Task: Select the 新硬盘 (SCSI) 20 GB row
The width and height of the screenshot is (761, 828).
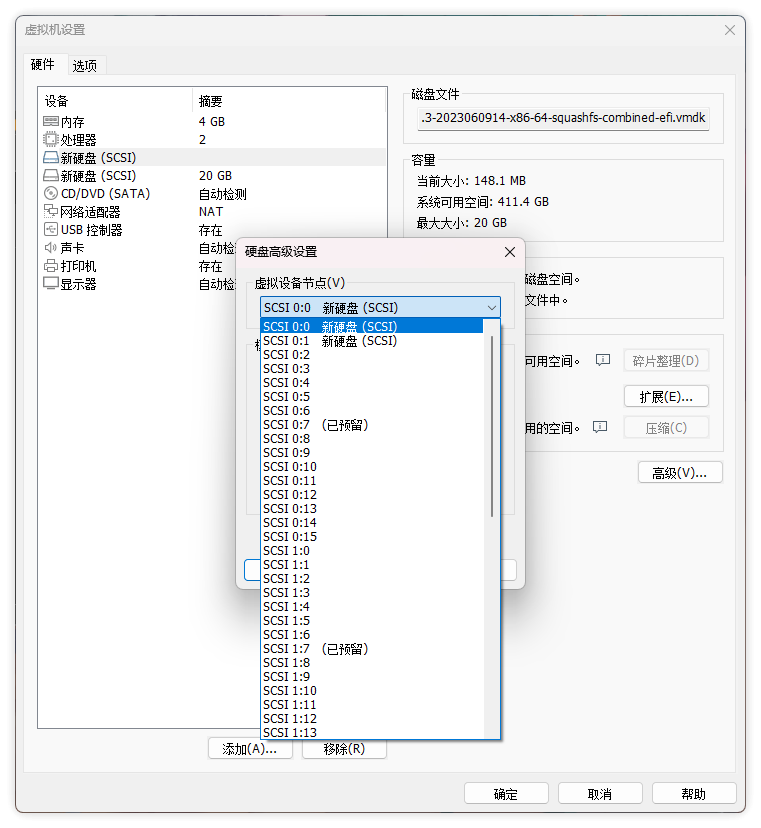Action: (212, 175)
